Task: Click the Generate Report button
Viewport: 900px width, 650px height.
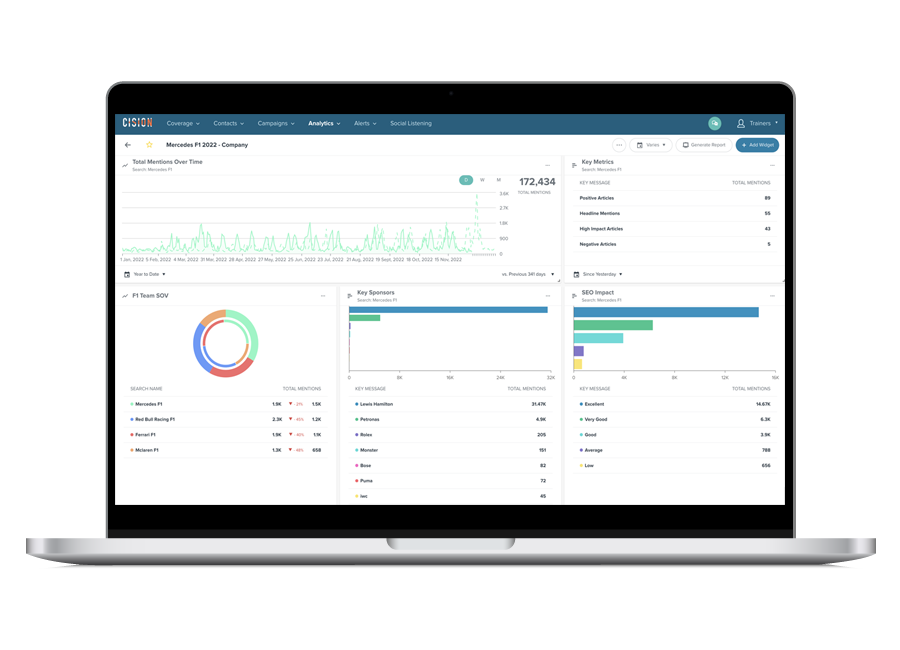Action: (x=703, y=145)
